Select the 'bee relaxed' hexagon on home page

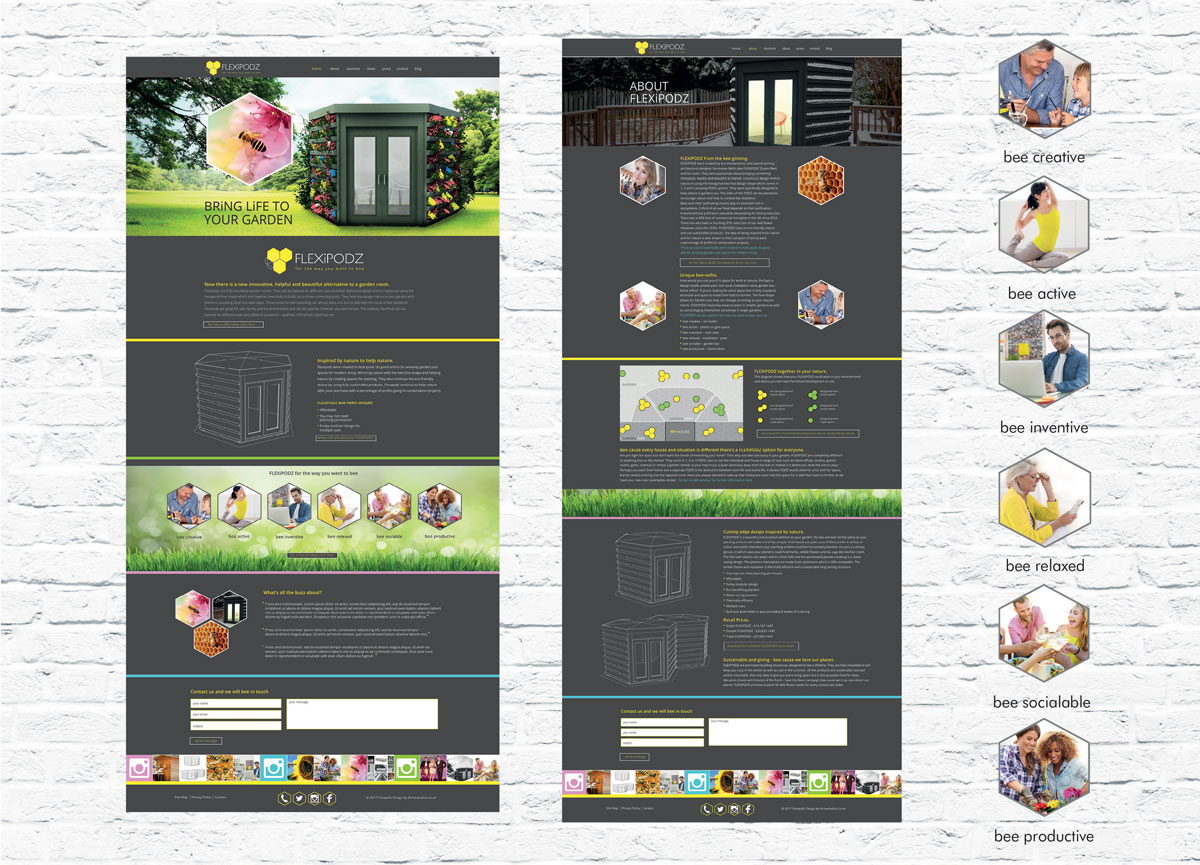[x=339, y=506]
